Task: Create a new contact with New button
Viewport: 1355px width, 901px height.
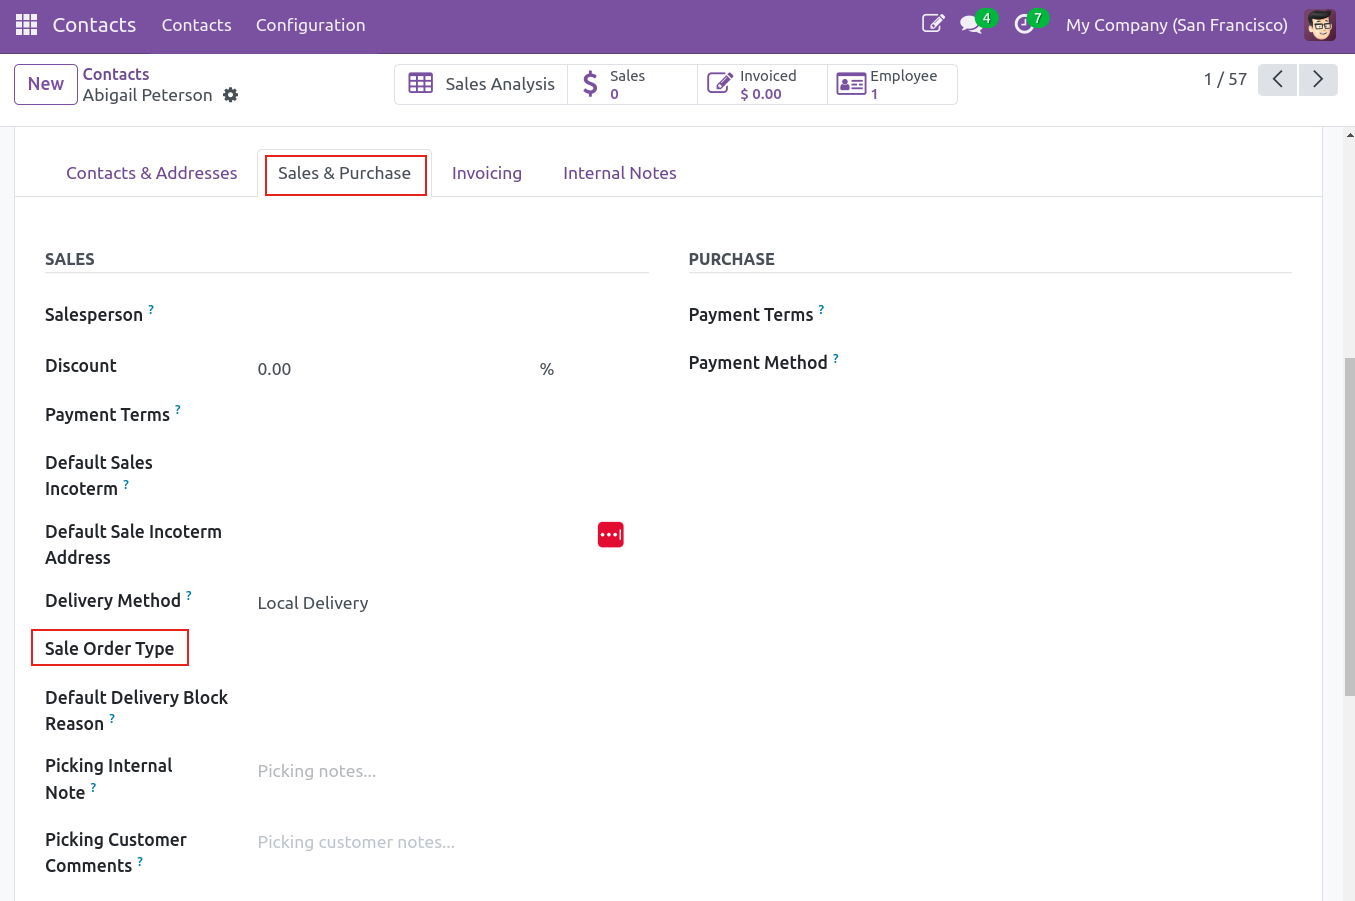Action: [x=46, y=84]
